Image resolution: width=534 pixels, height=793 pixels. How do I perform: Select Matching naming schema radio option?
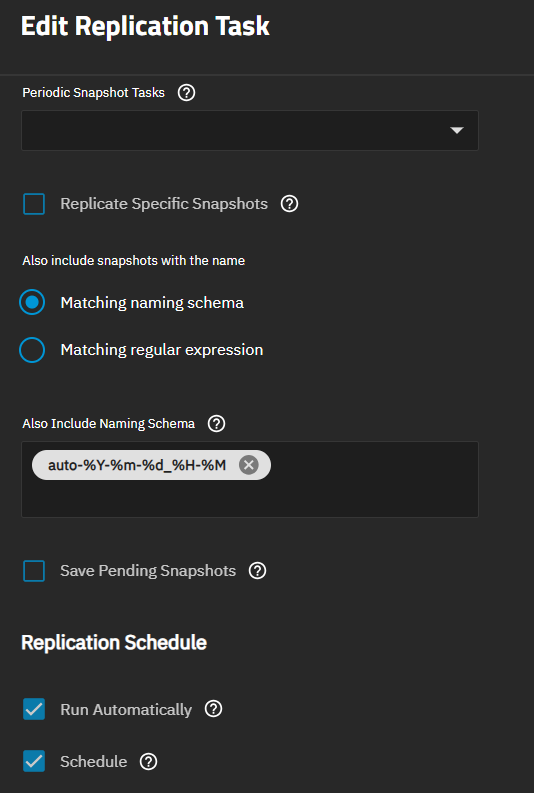point(32,302)
